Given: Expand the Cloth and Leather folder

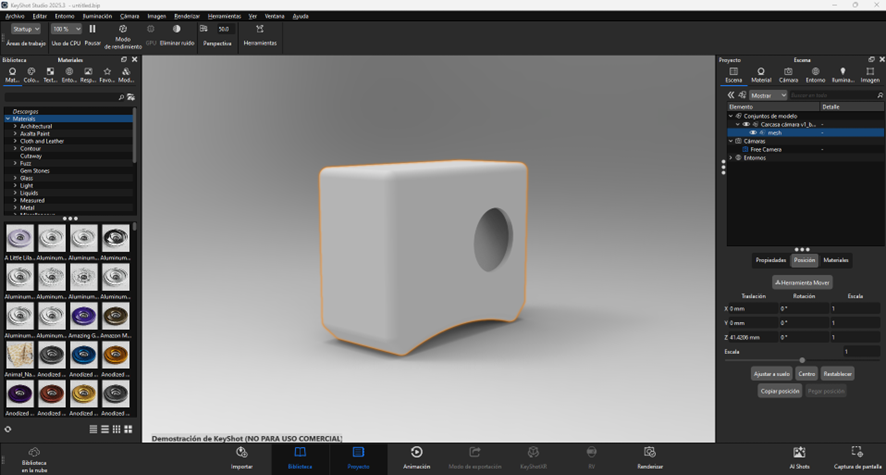Looking at the screenshot, I should click(x=15, y=141).
